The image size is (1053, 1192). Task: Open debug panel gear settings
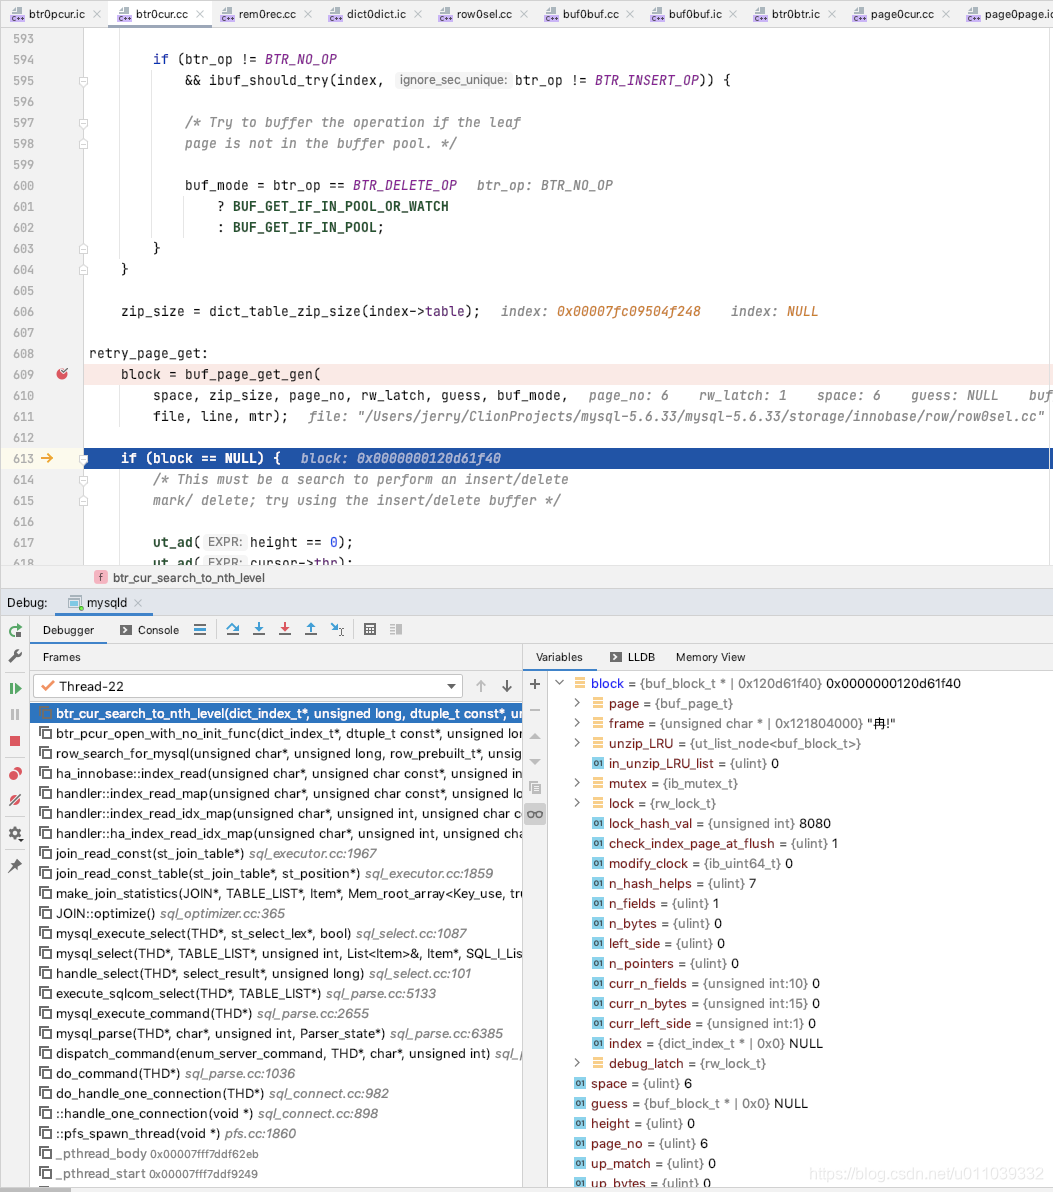[15, 833]
